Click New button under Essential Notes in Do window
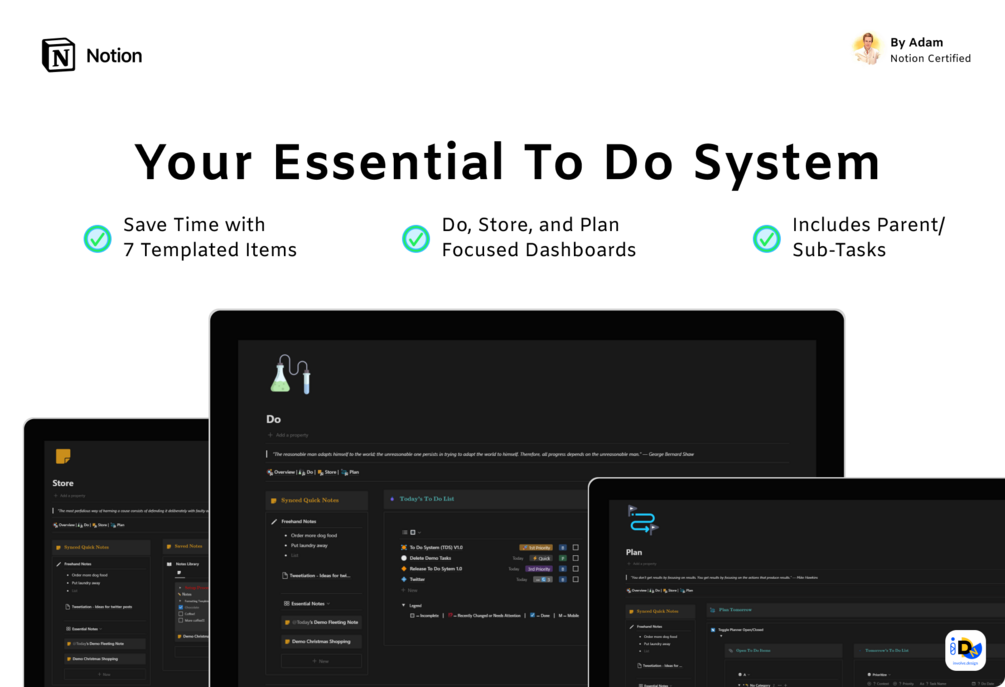1005x687 pixels. [x=321, y=661]
